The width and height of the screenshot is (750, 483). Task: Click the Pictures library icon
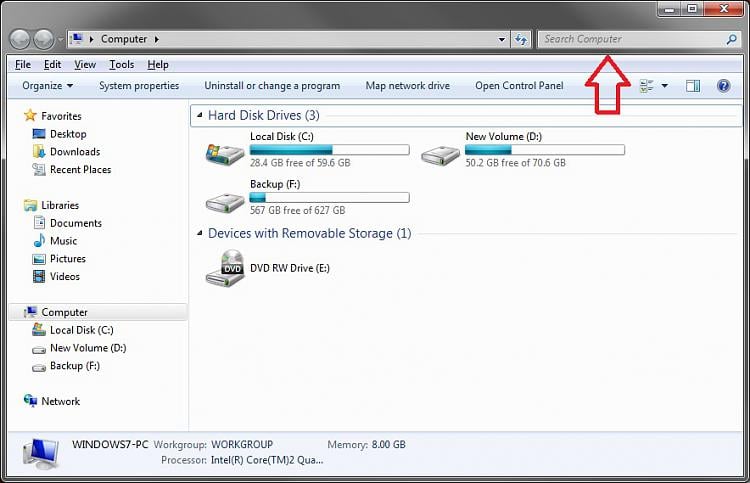(x=39, y=259)
